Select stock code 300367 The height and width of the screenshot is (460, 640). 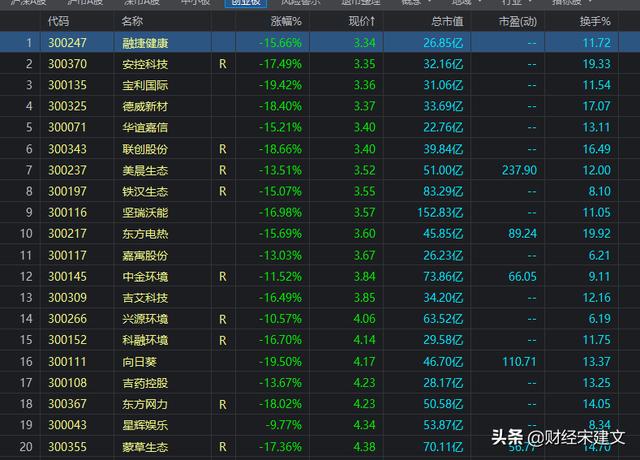pos(67,404)
